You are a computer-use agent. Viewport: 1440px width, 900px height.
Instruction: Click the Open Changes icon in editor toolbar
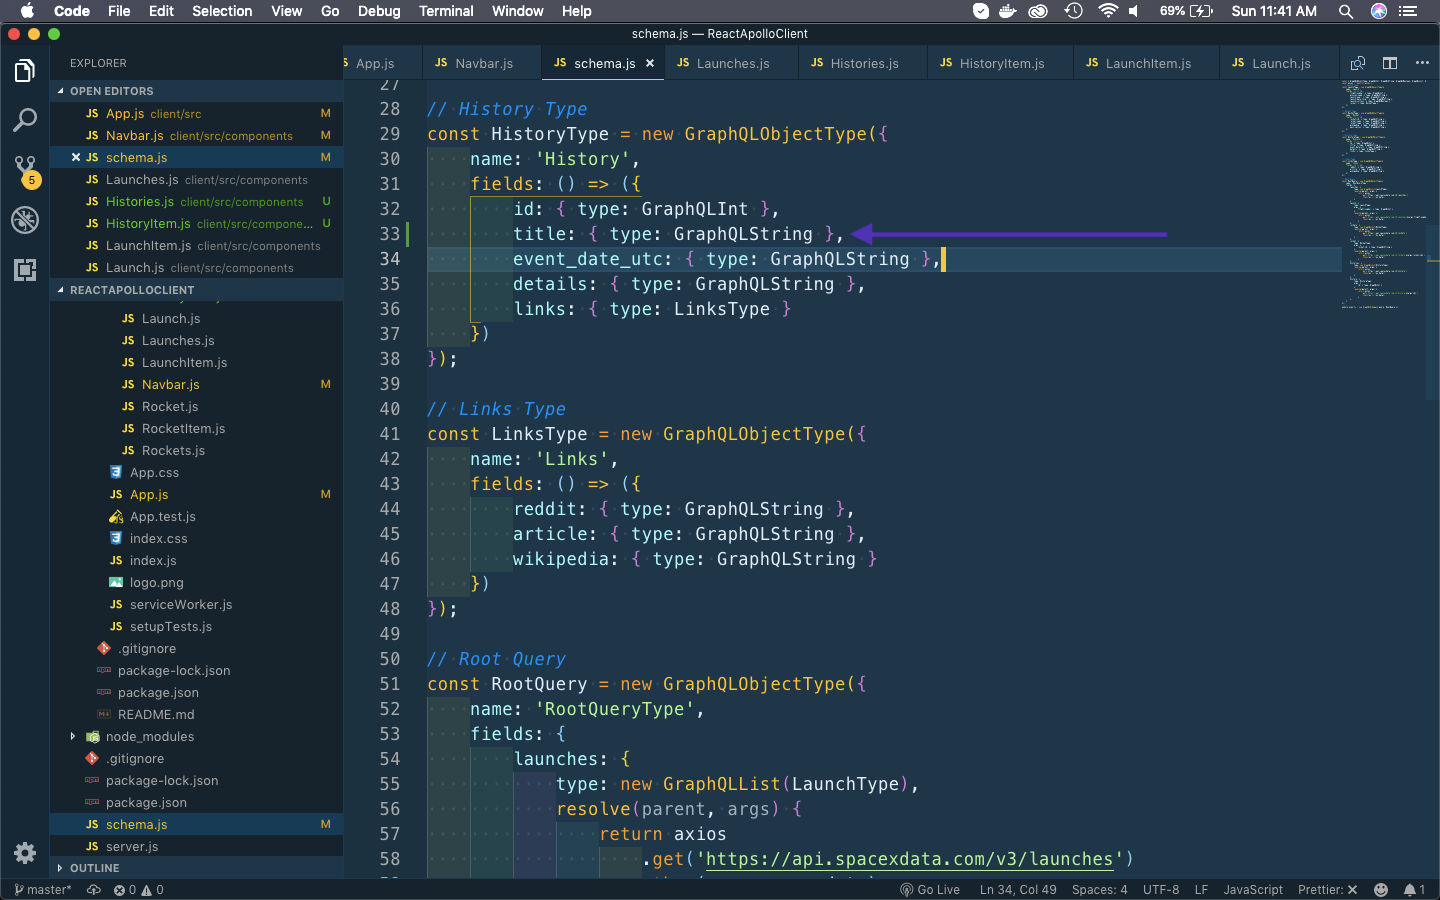(1357, 63)
